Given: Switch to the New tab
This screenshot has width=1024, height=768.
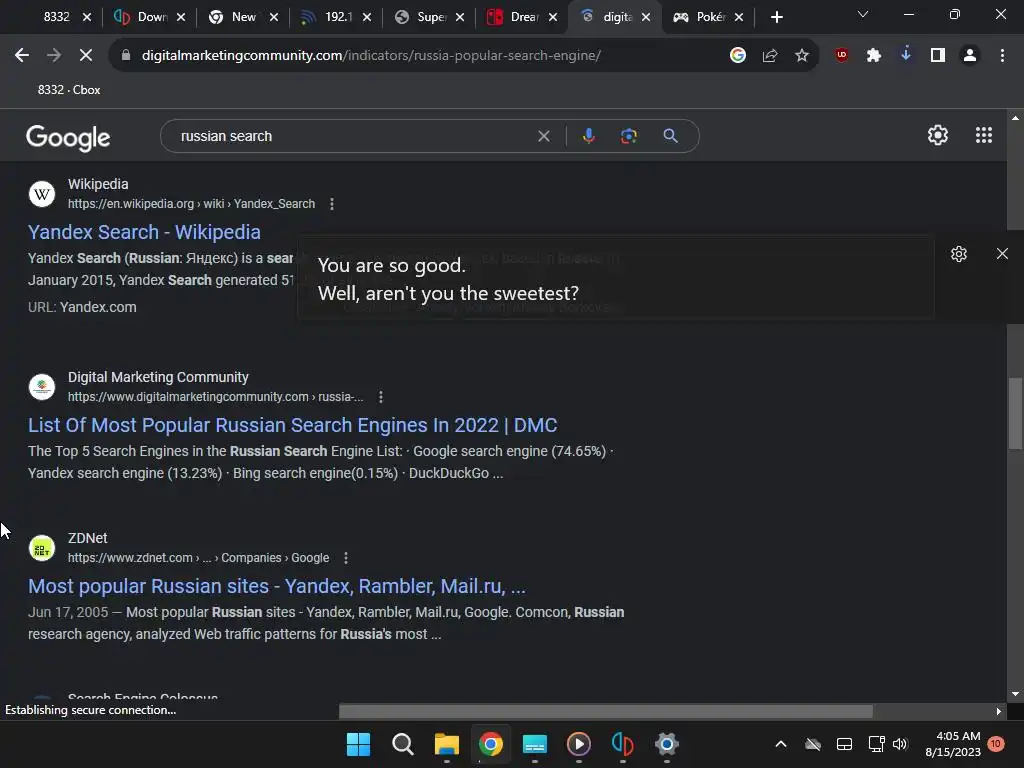Looking at the screenshot, I should click(243, 17).
